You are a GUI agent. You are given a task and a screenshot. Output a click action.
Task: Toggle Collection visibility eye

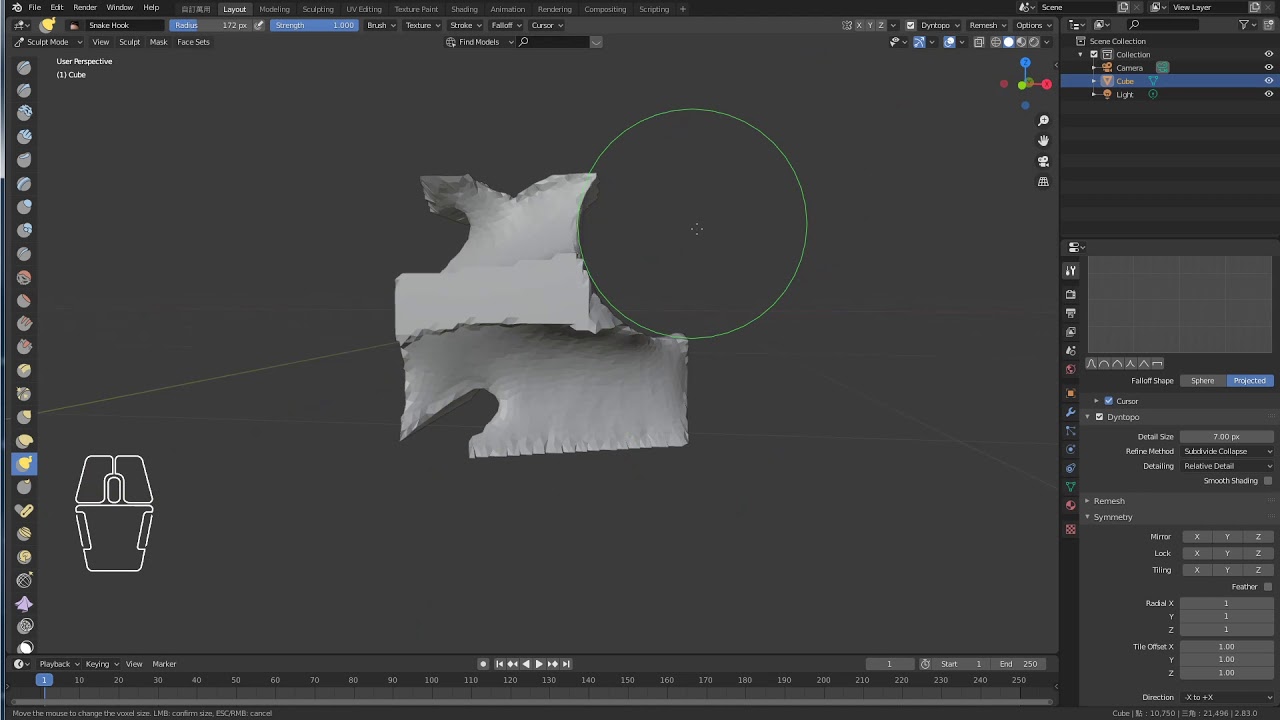1269,54
